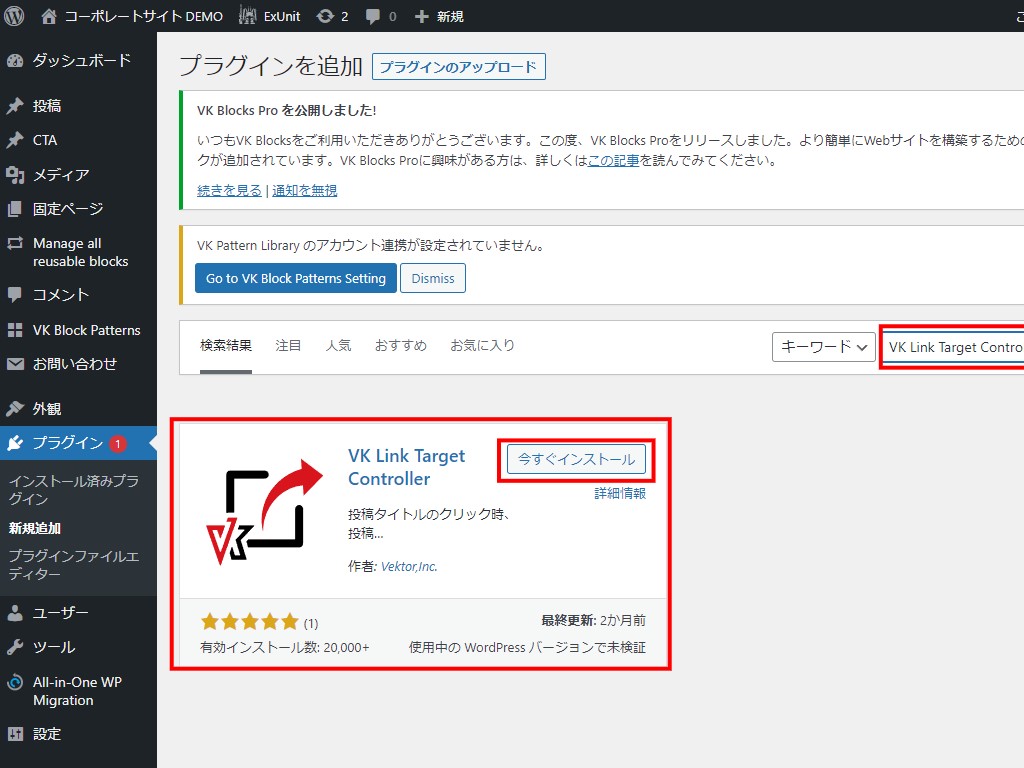The height and width of the screenshot is (768, 1024).
Task: Click the ExUnit icon in admin bar
Action: coord(248,16)
